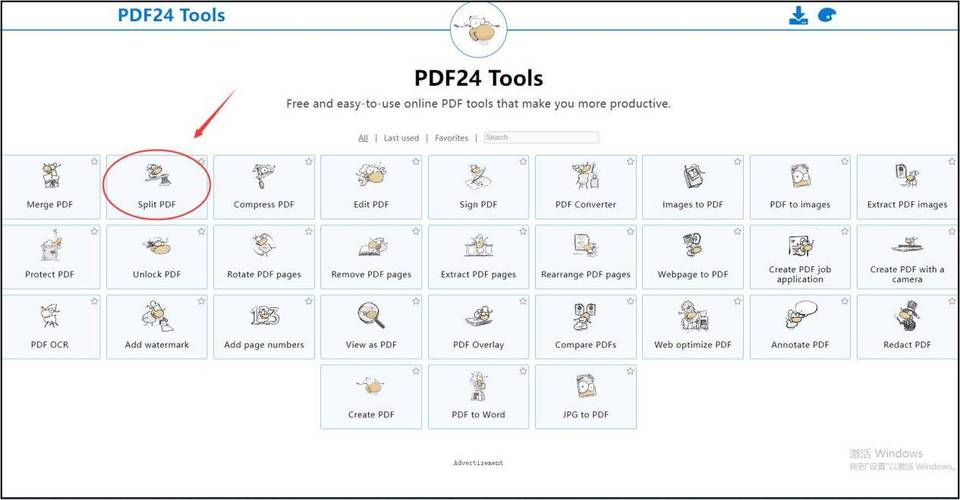Open the Add watermark tool
The height and width of the screenshot is (500, 960).
(157, 327)
